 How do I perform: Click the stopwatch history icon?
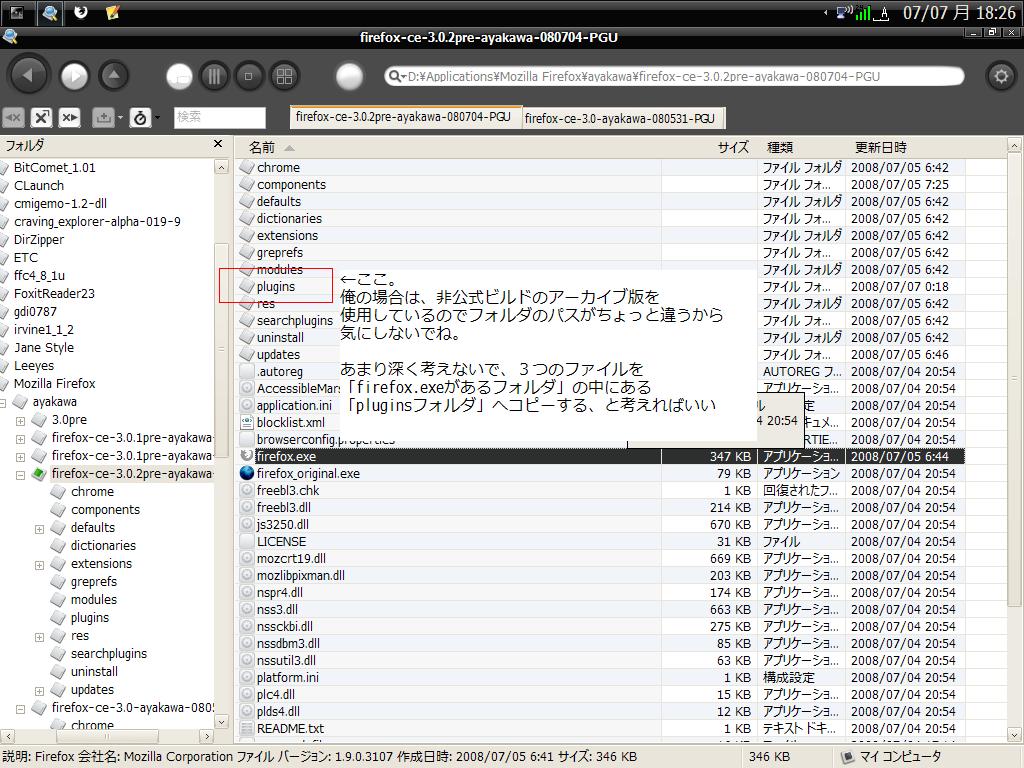pyautogui.click(x=140, y=118)
